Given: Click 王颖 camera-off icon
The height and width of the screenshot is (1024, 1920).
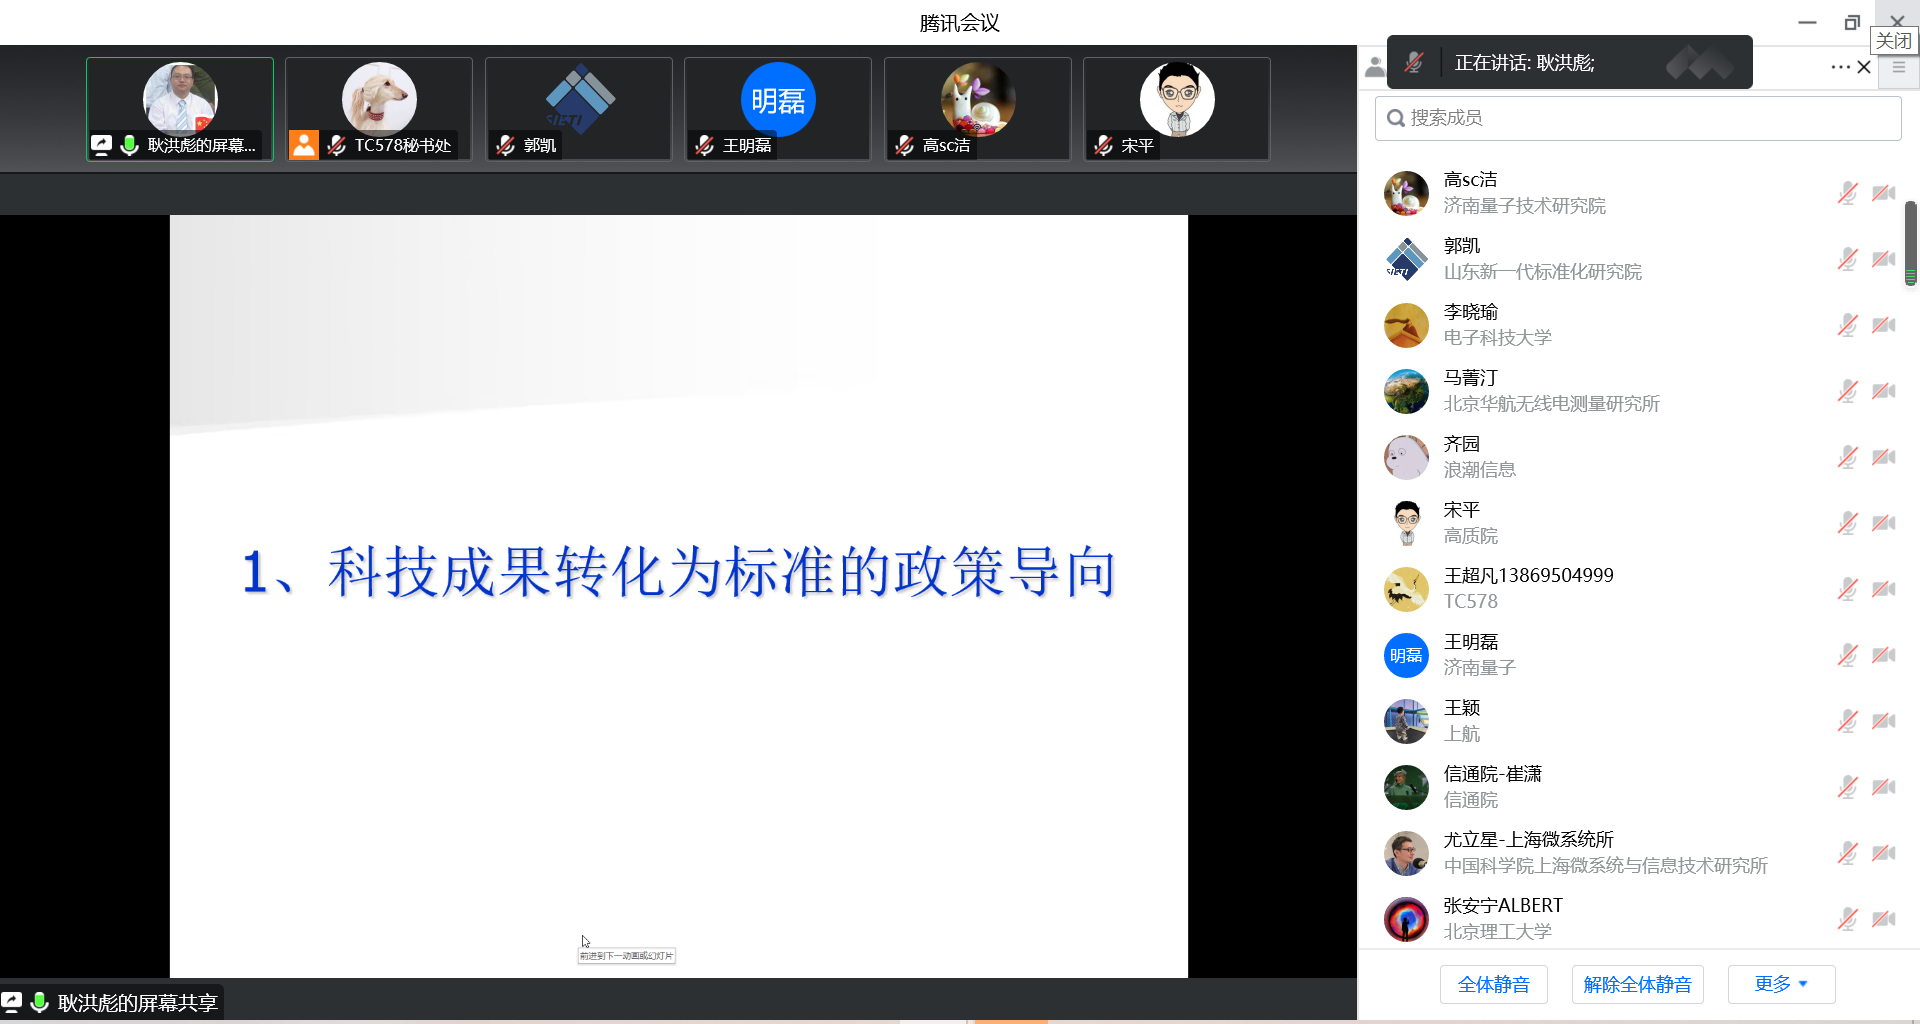Looking at the screenshot, I should (x=1884, y=721).
